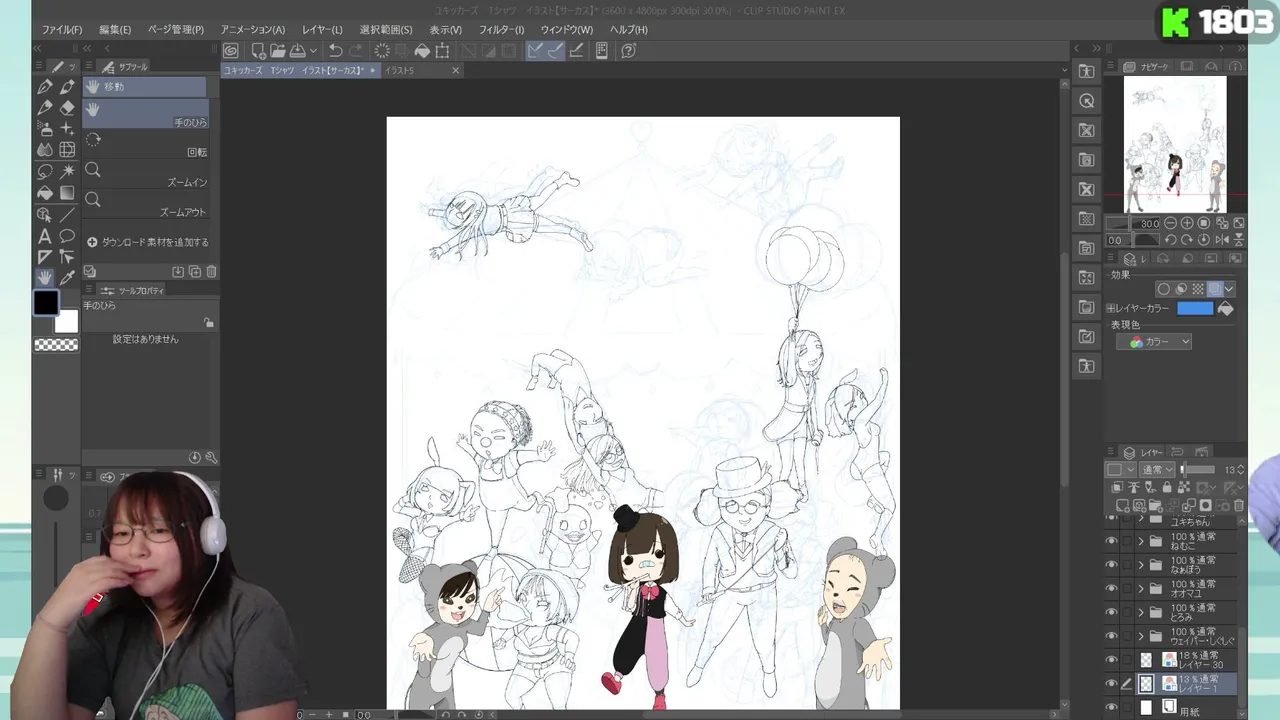Click Navigator flip horizontal icon
Viewport: 1280px width, 720px height.
[1222, 240]
